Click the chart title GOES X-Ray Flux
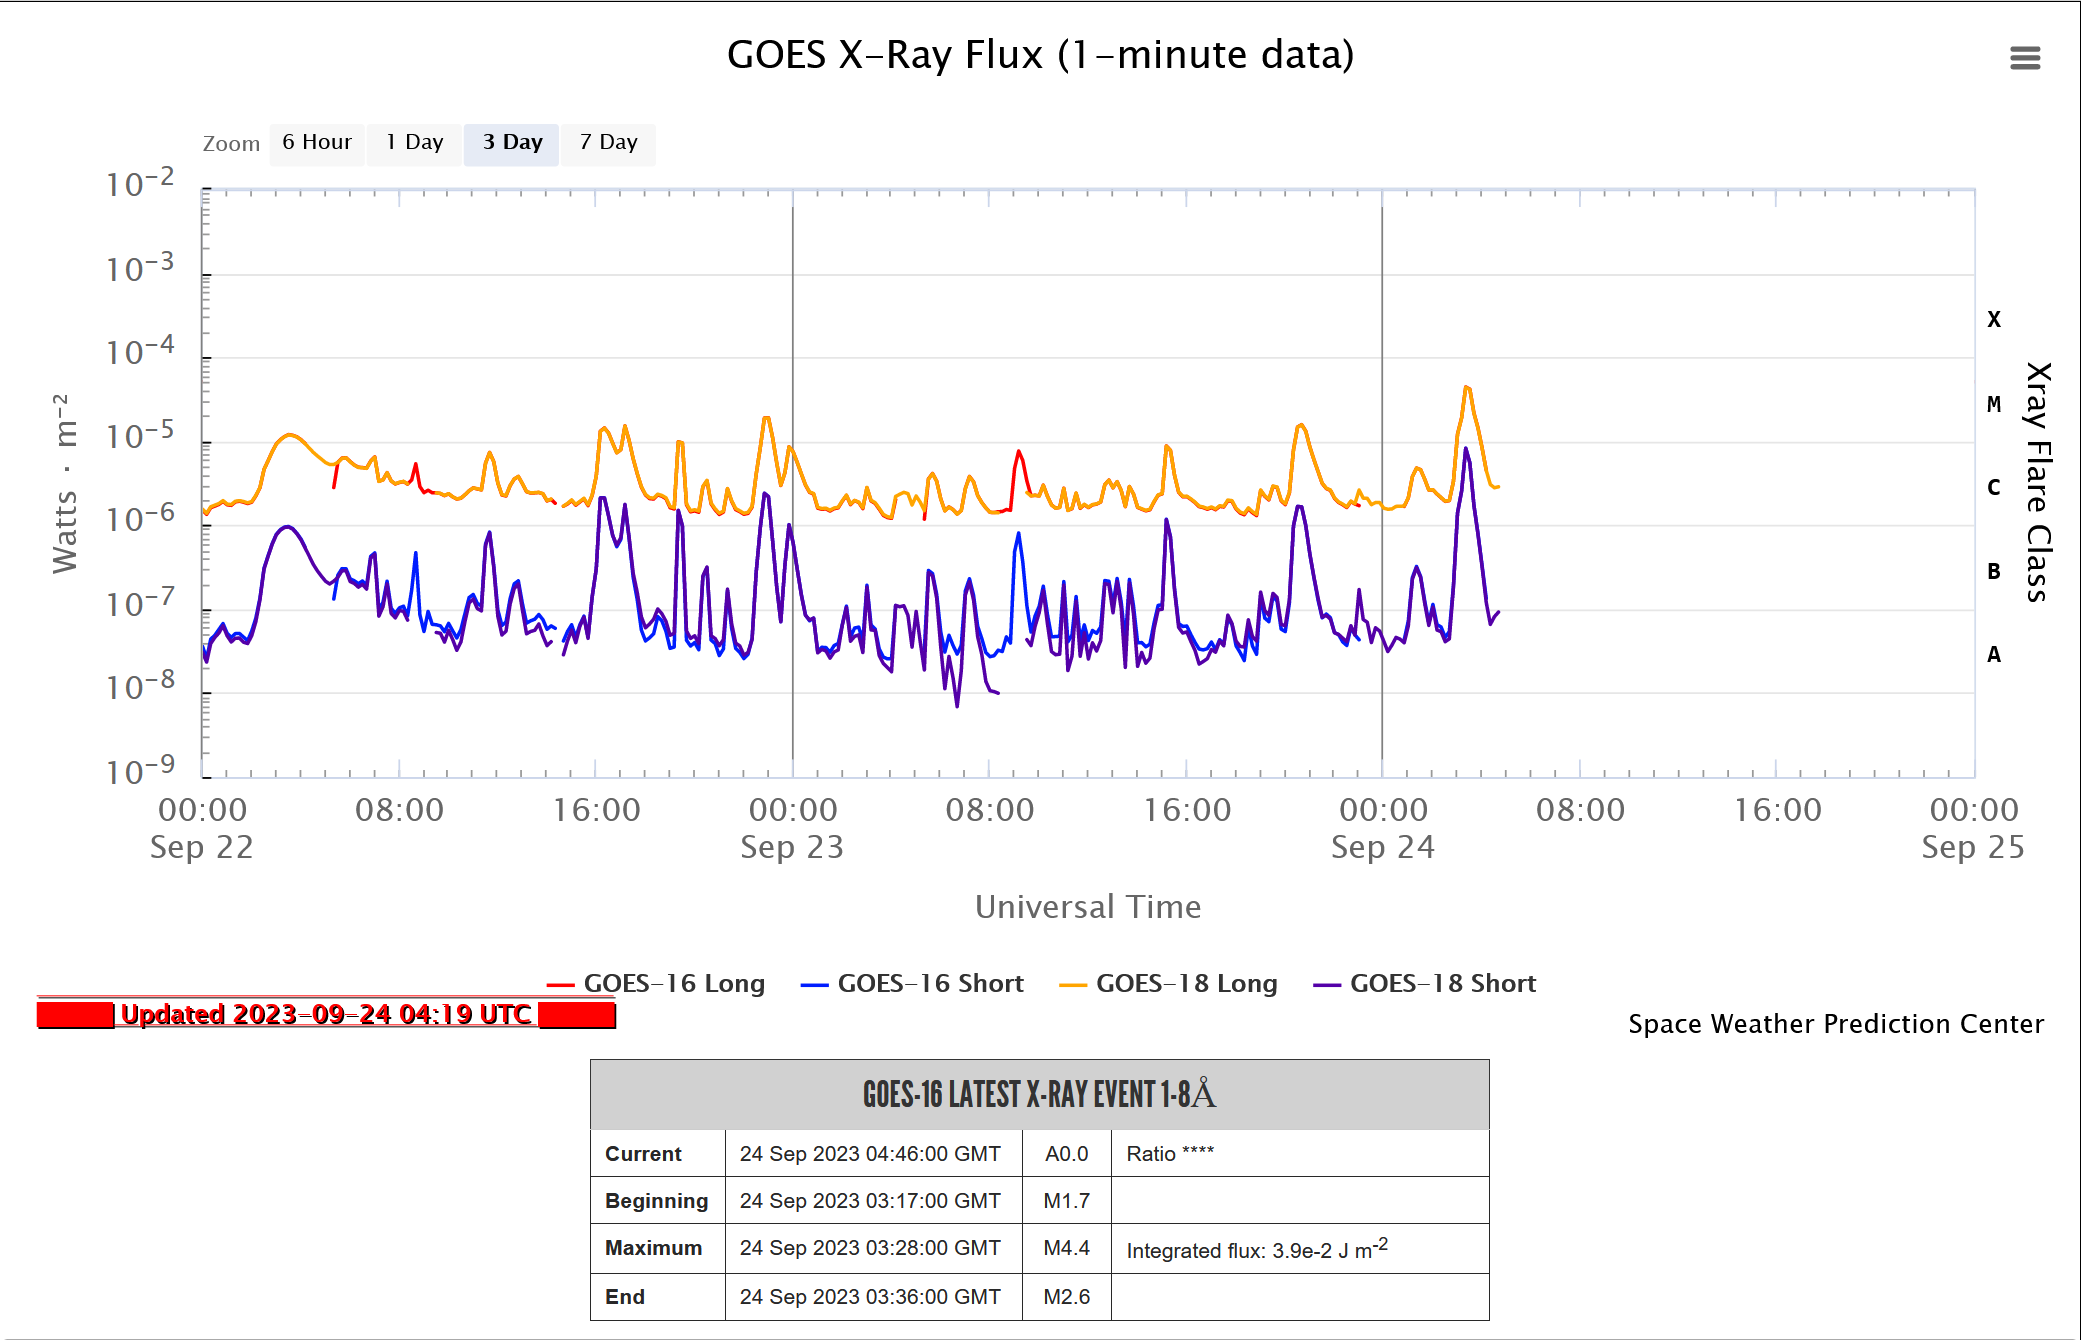Image resolution: width=2081 pixels, height=1340 pixels. 1040,55
